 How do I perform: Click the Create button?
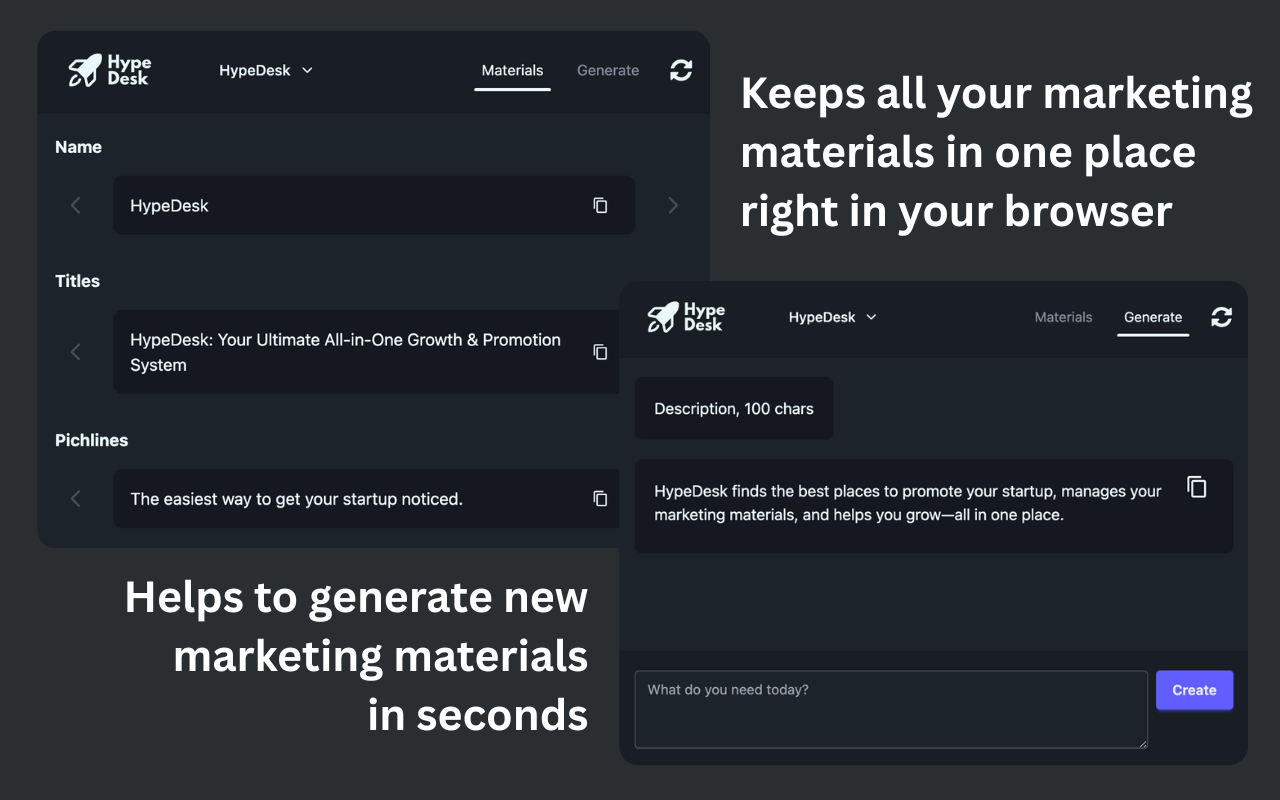pos(1194,690)
